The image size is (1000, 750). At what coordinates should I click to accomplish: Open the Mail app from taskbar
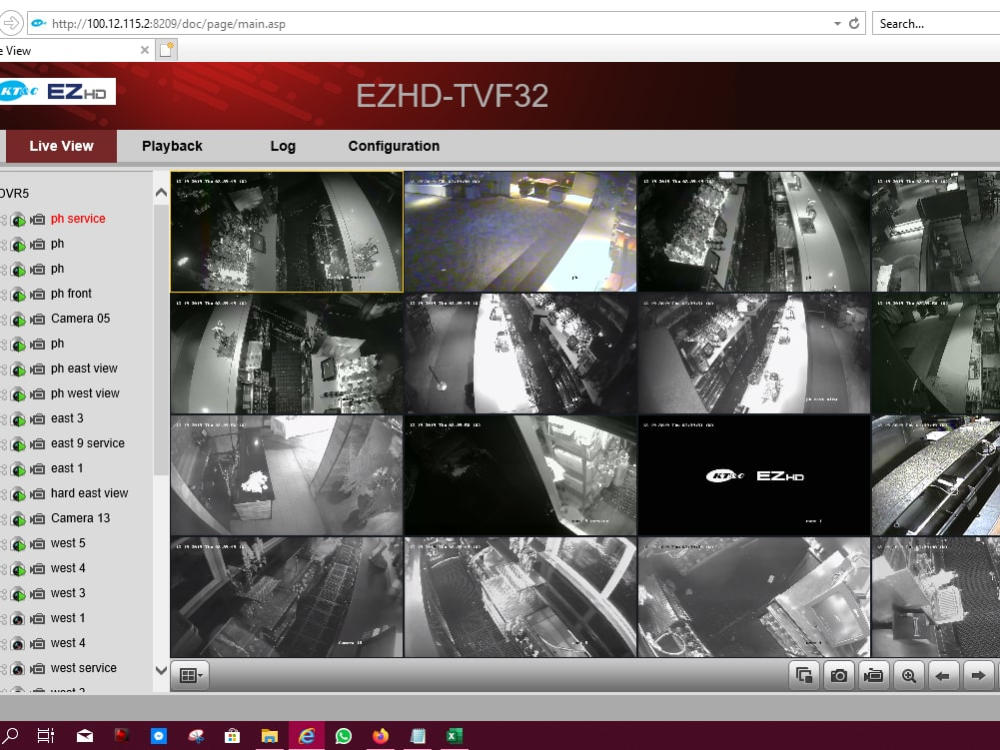tap(85, 736)
